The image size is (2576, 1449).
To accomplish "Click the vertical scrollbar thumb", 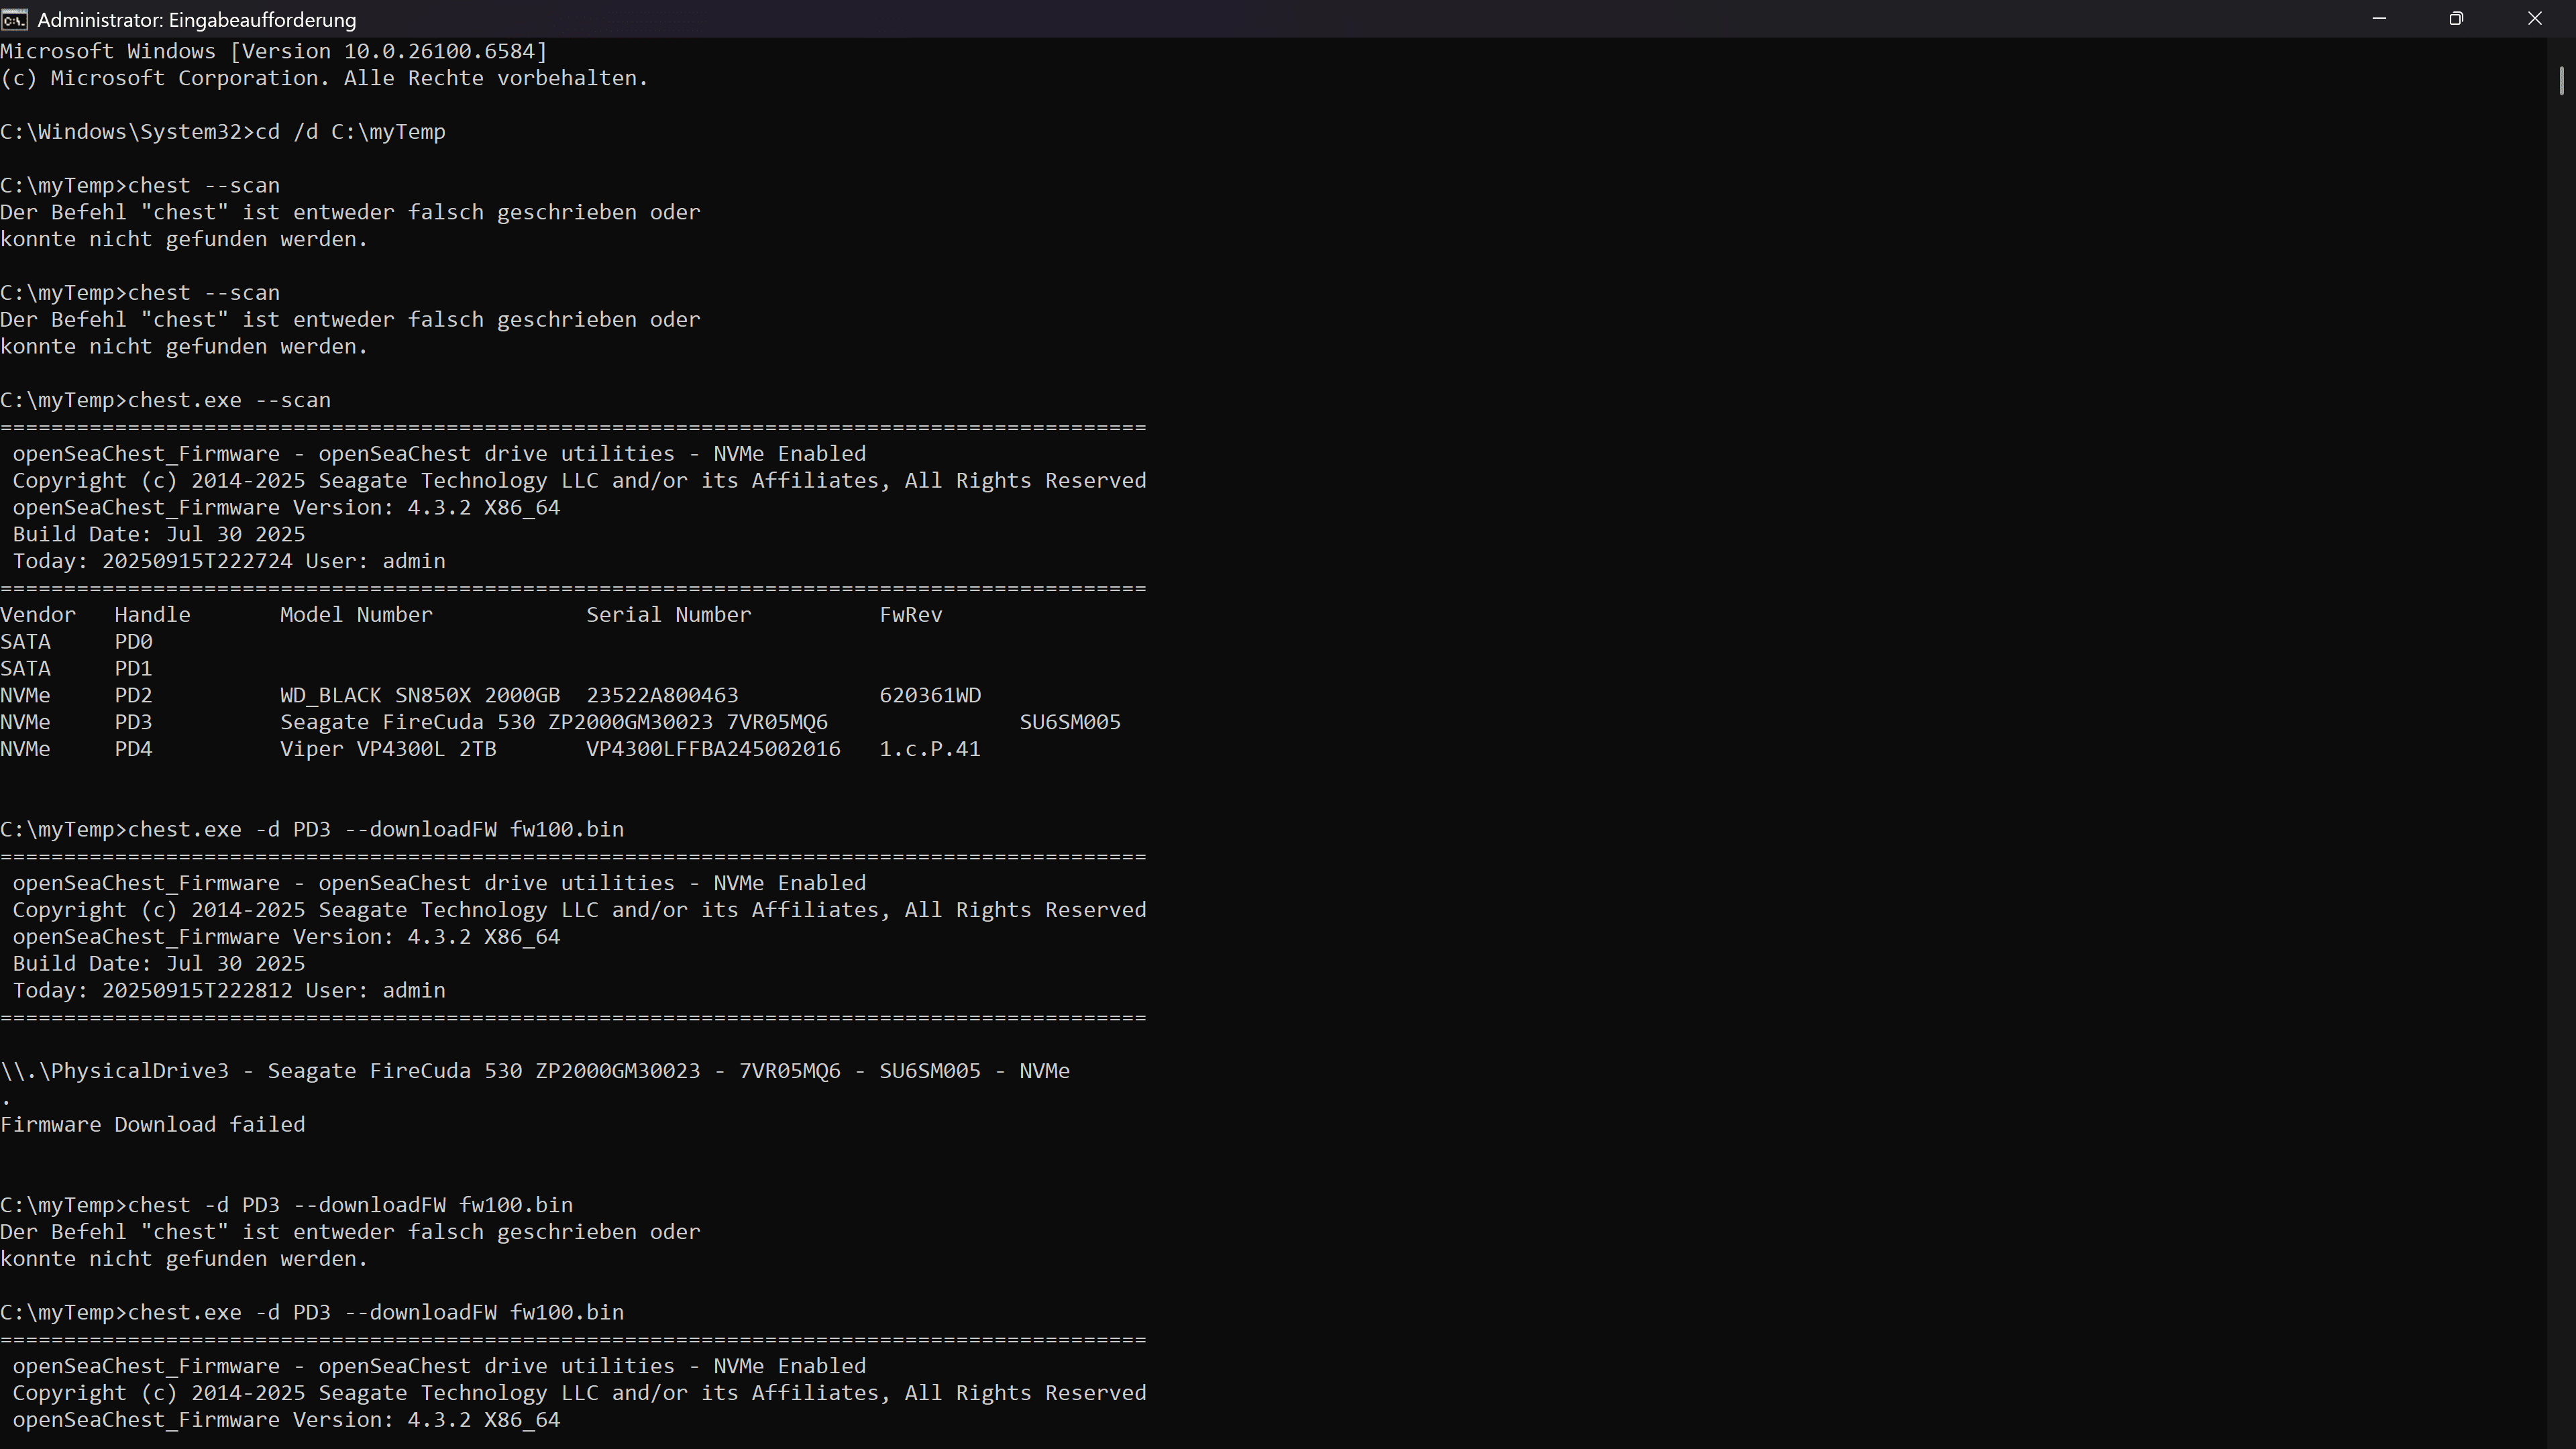I will [2561, 81].
